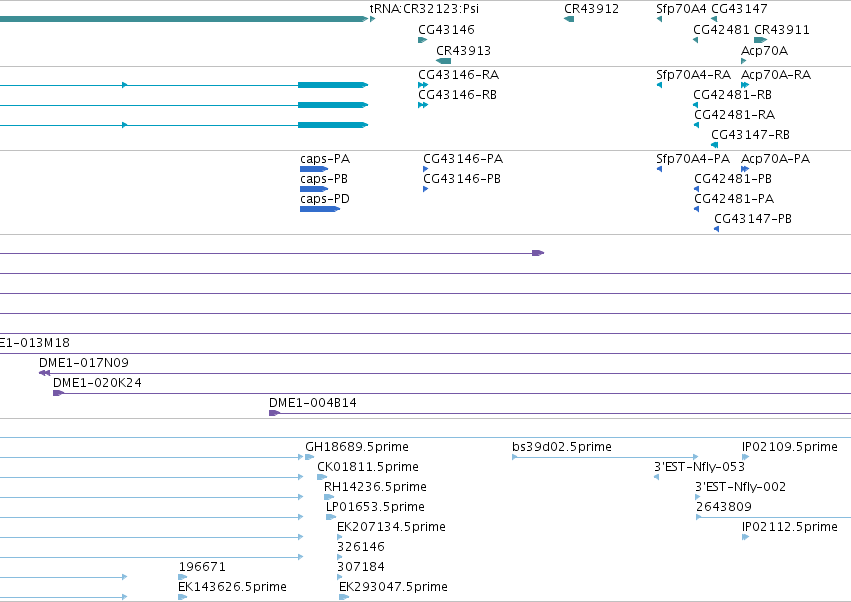Click the Sfp70A4-RA transcript label

693,74
